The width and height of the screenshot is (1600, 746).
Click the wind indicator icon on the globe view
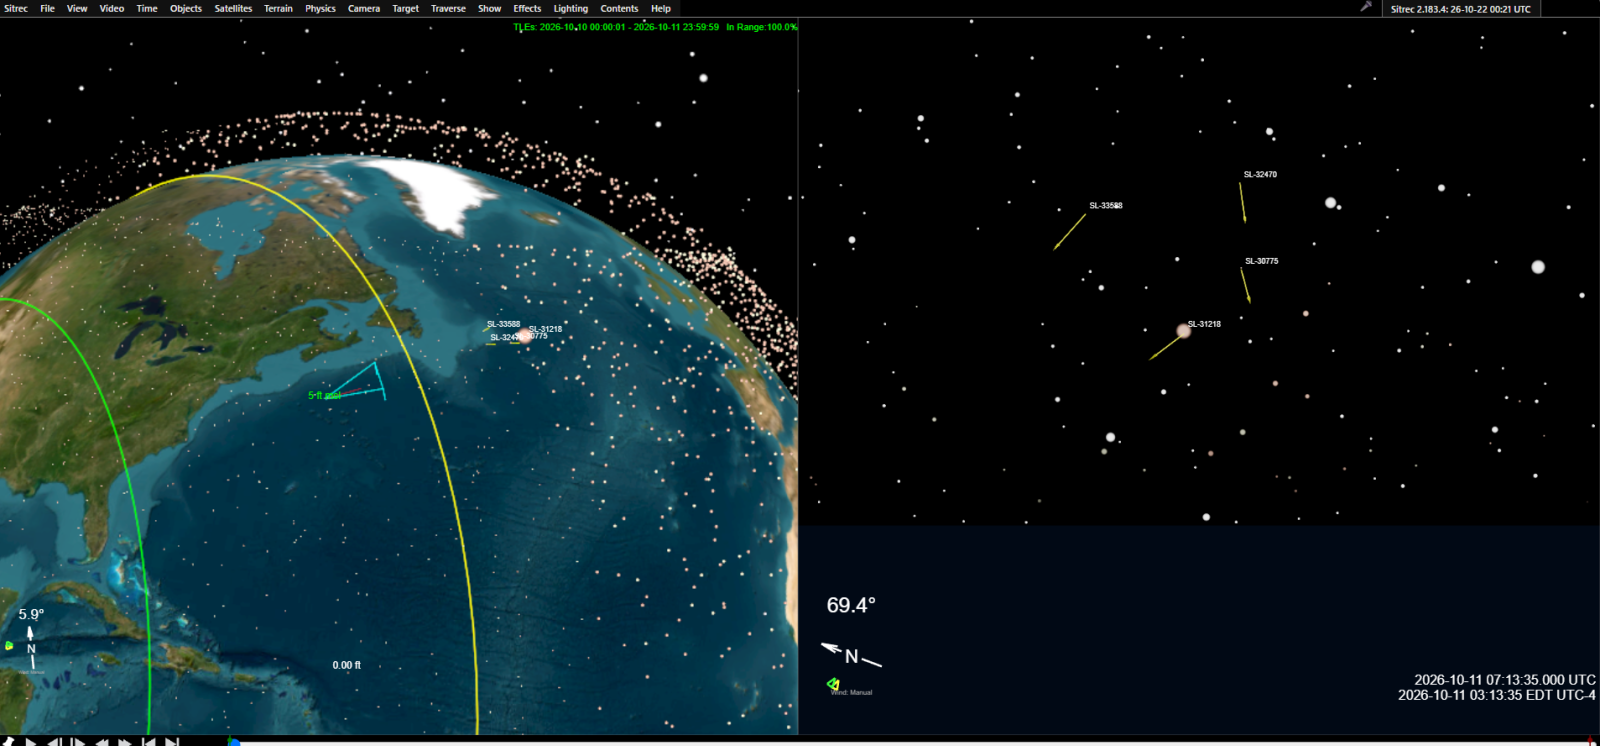[9, 645]
